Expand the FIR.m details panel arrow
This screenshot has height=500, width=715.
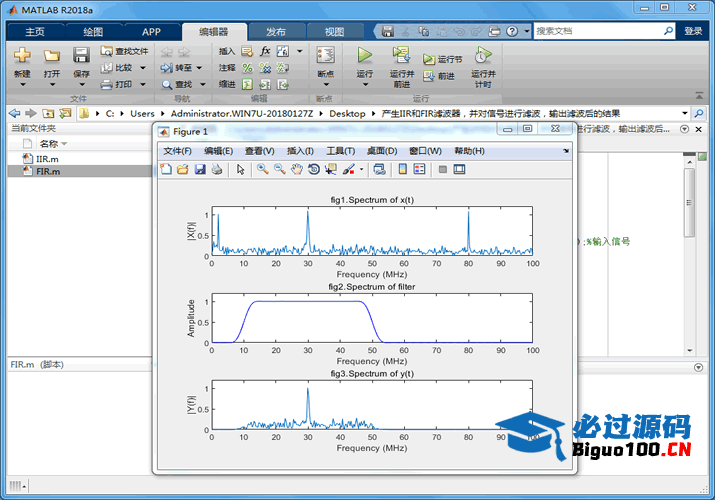click(x=698, y=367)
